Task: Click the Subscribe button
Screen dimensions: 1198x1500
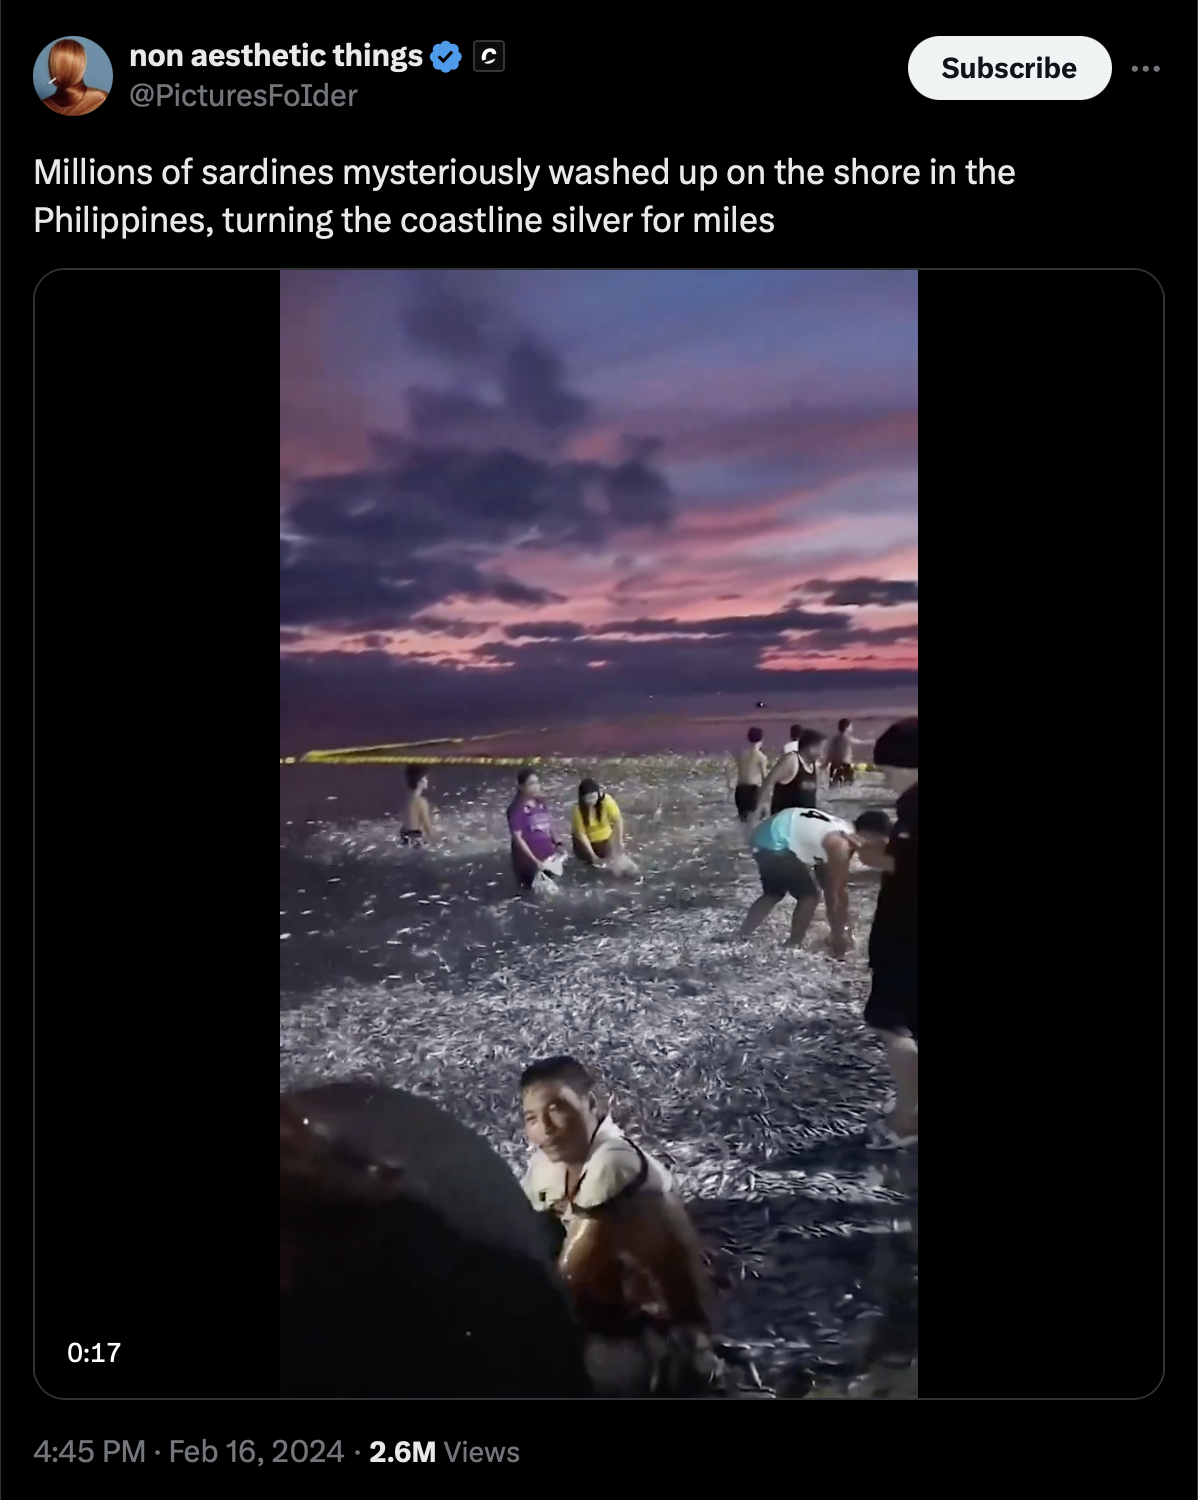Action: click(1009, 68)
